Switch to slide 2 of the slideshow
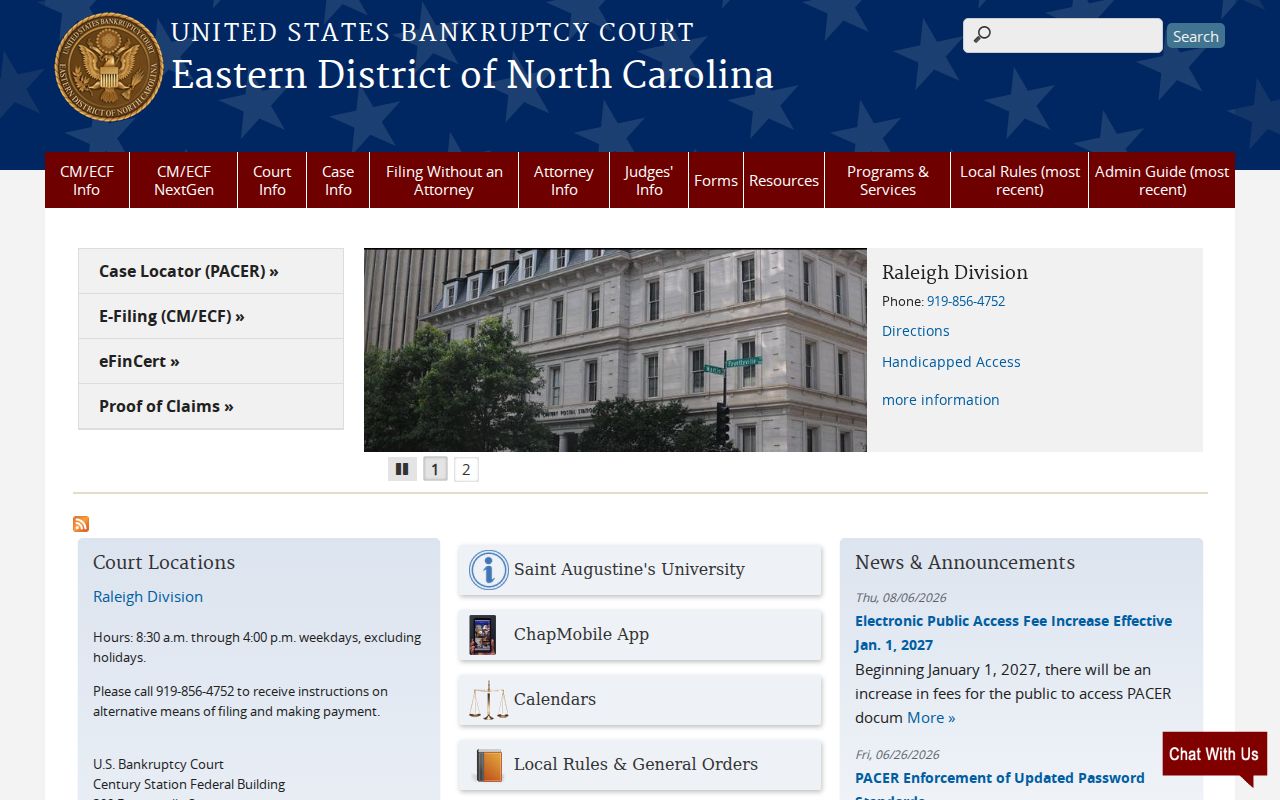The width and height of the screenshot is (1280, 800). (466, 469)
